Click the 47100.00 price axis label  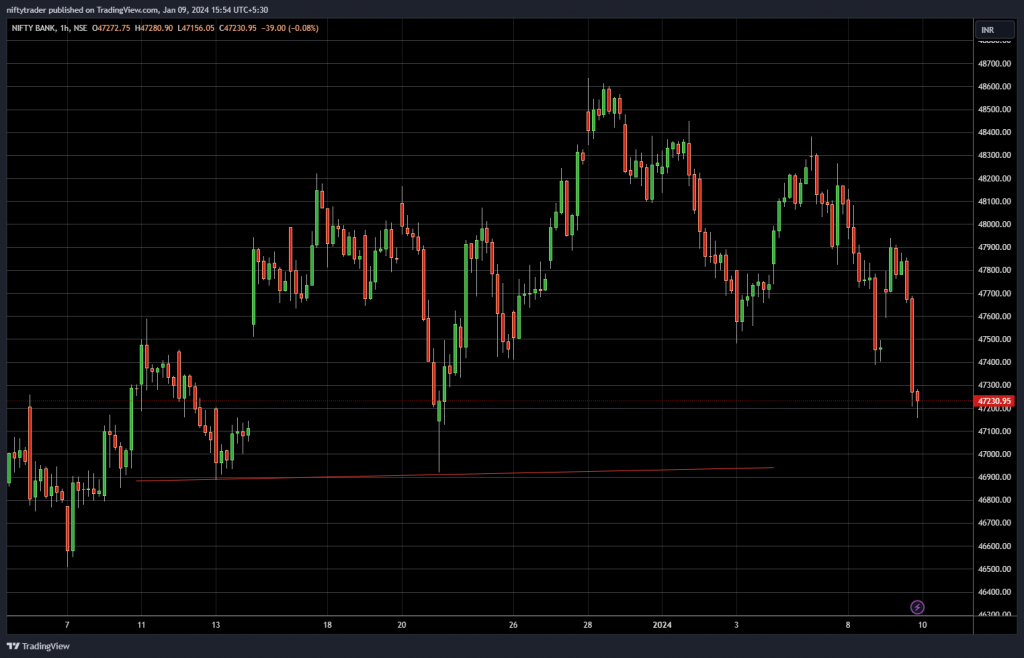coord(994,431)
